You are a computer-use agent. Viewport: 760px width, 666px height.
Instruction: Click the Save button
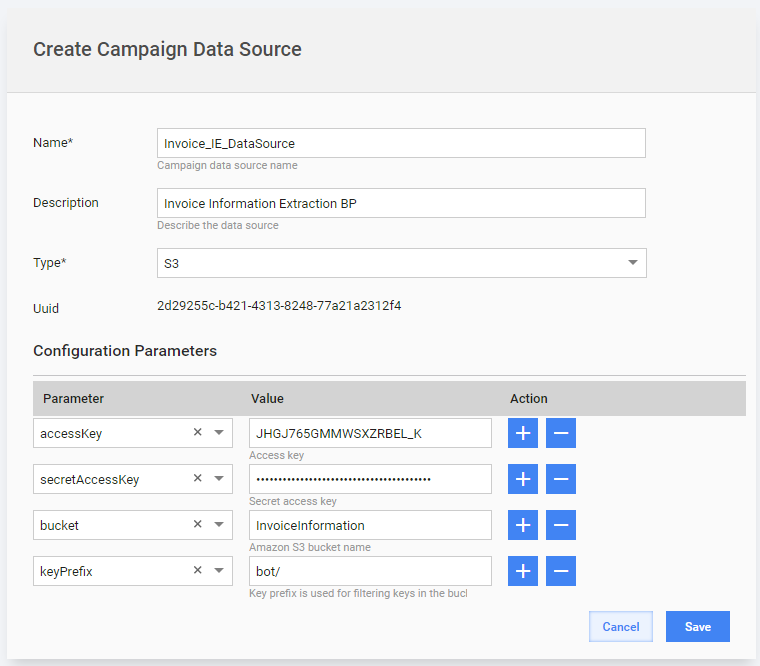click(x=697, y=627)
